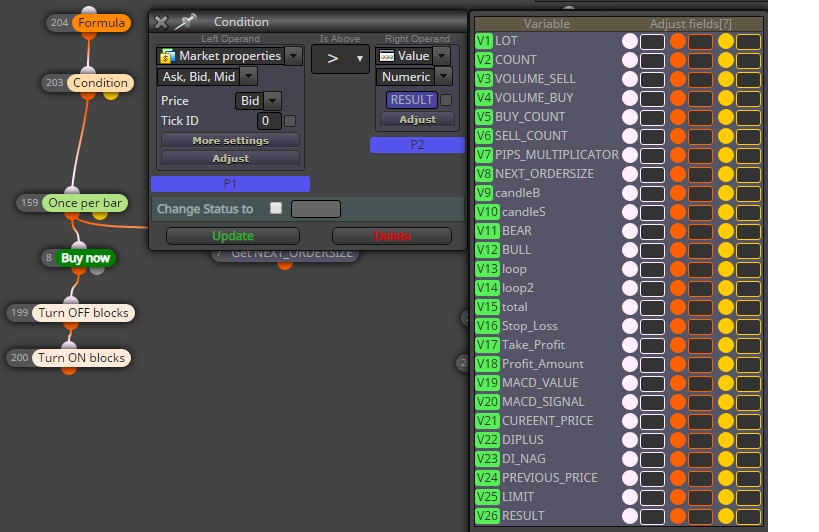Click orange circle in candleS row

point(678,212)
